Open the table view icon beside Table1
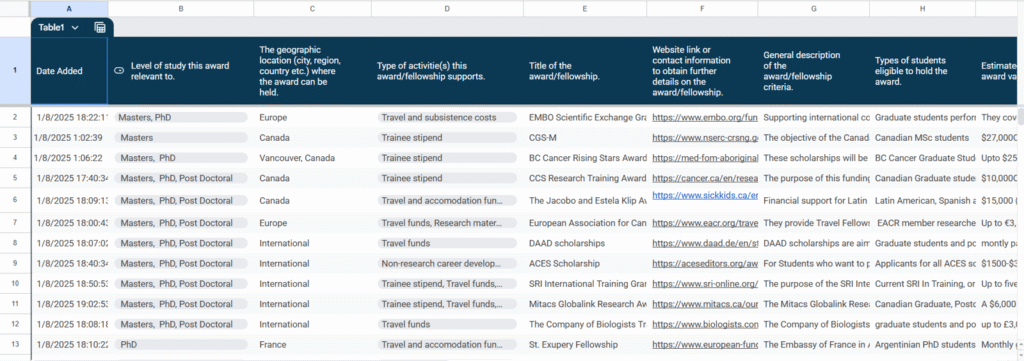1024x361 pixels. tap(100, 27)
